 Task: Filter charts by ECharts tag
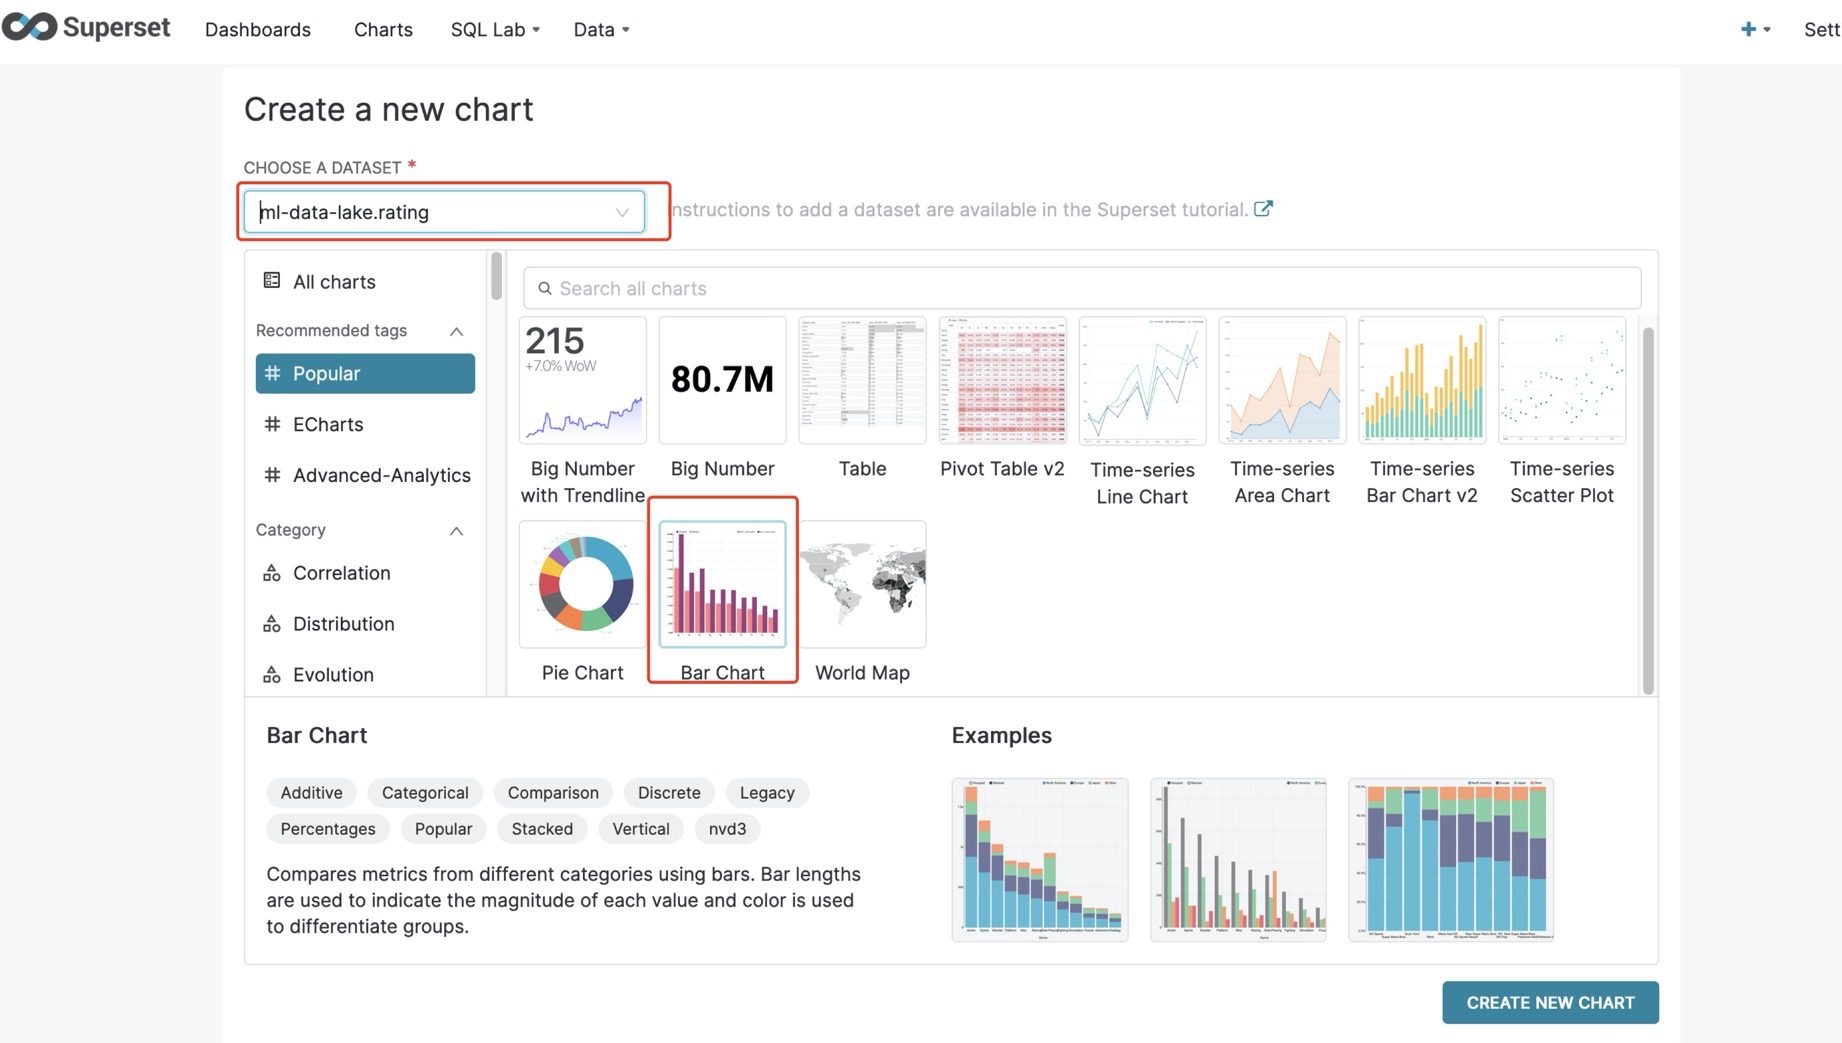point(328,424)
